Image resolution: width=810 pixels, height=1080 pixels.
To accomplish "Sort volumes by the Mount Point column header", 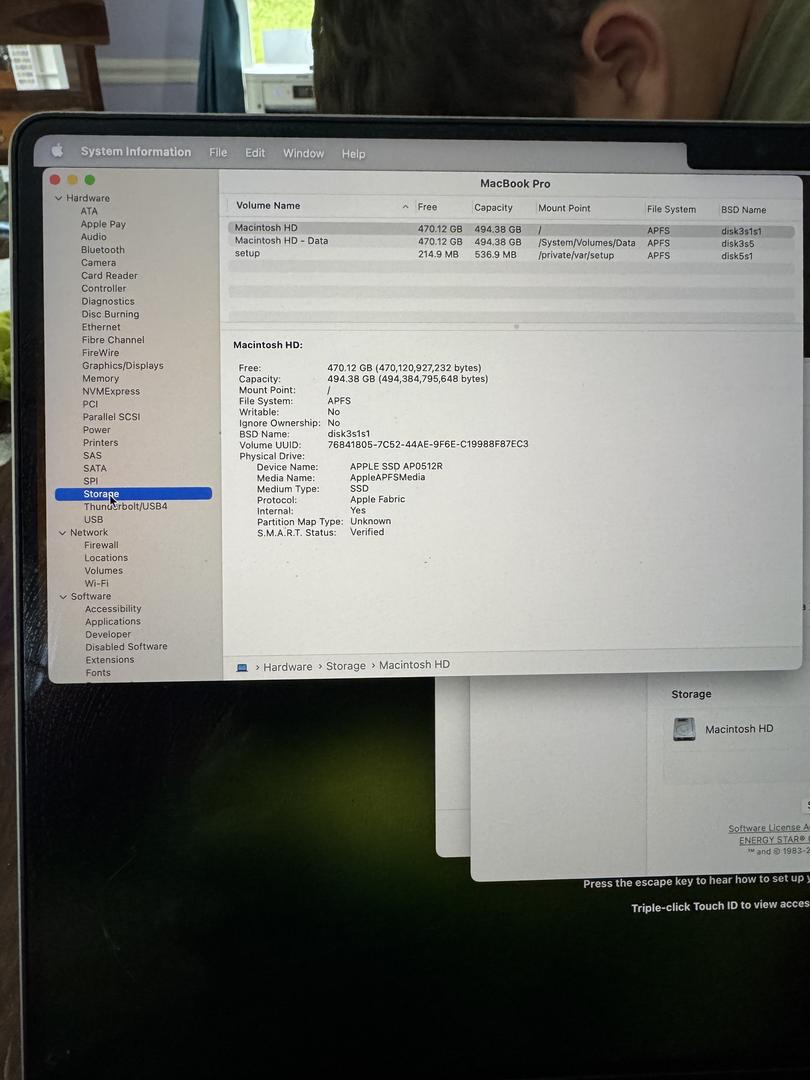I will pyautogui.click(x=564, y=208).
